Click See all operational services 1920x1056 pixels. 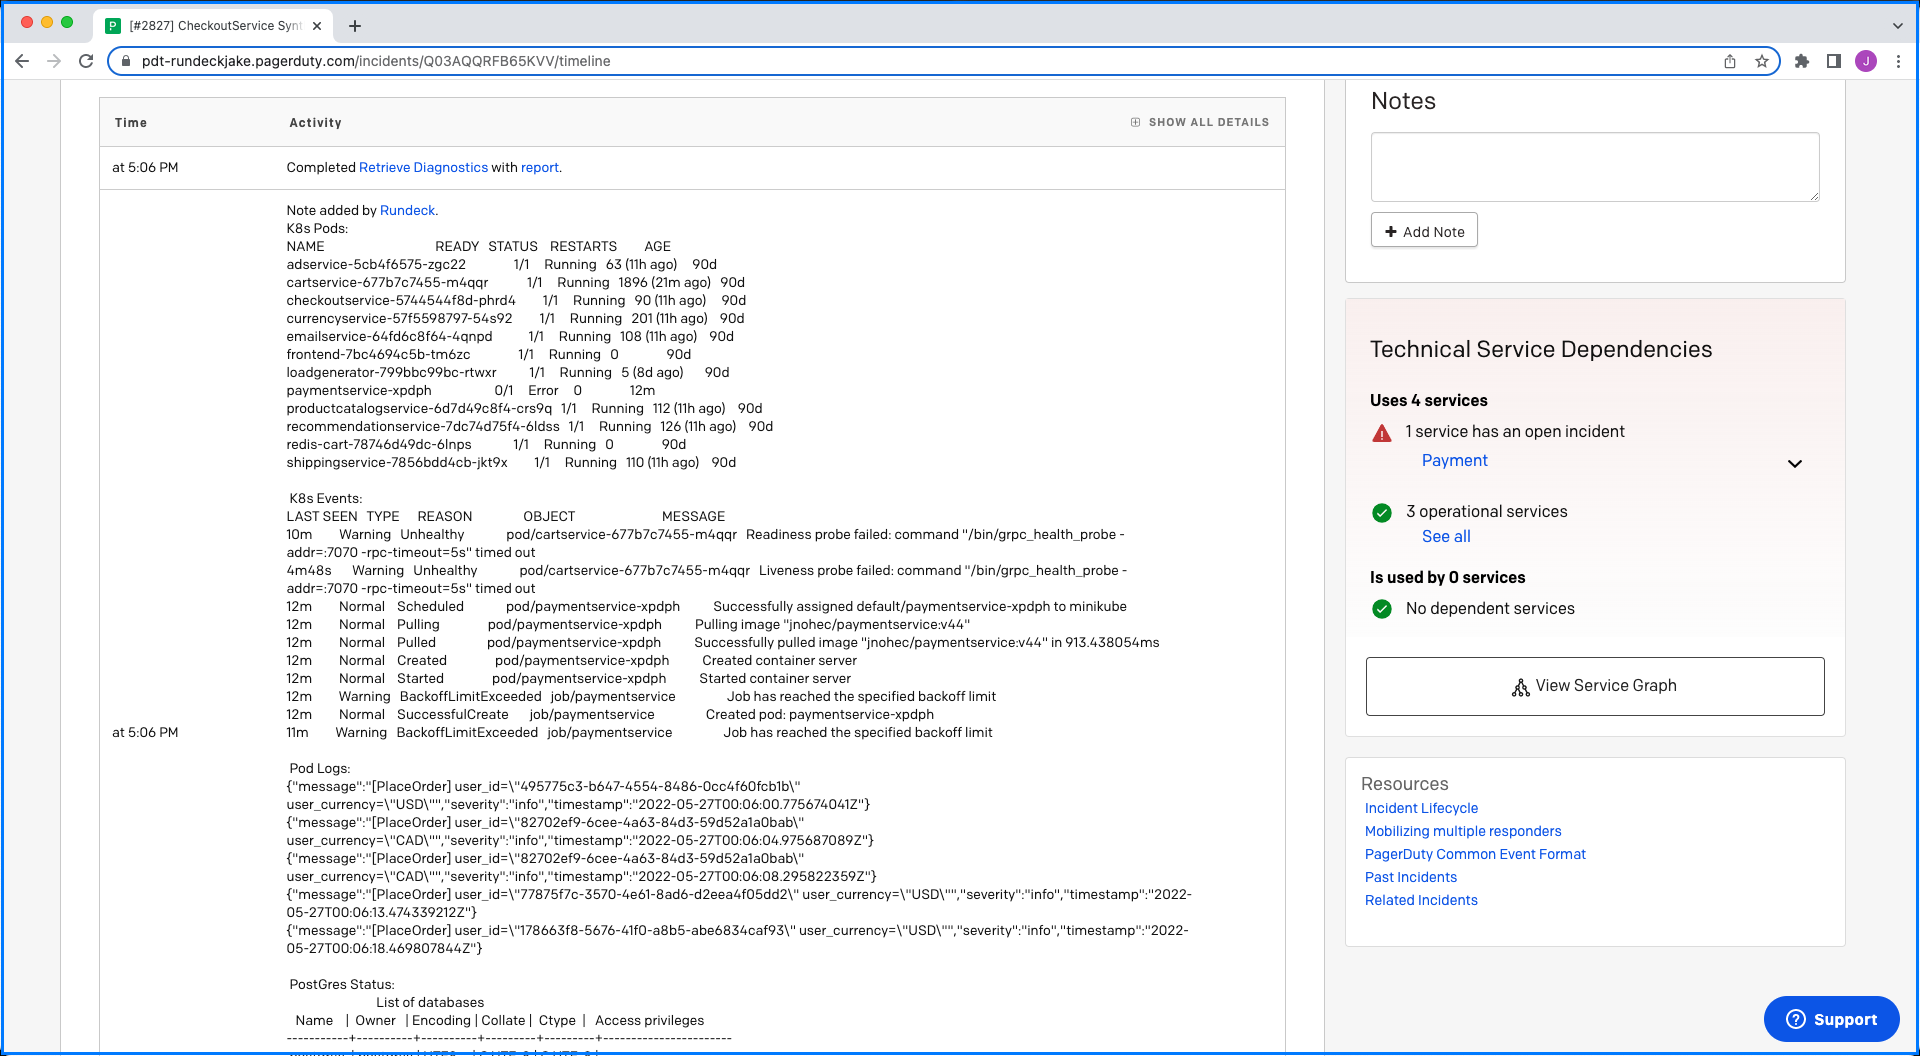point(1446,537)
